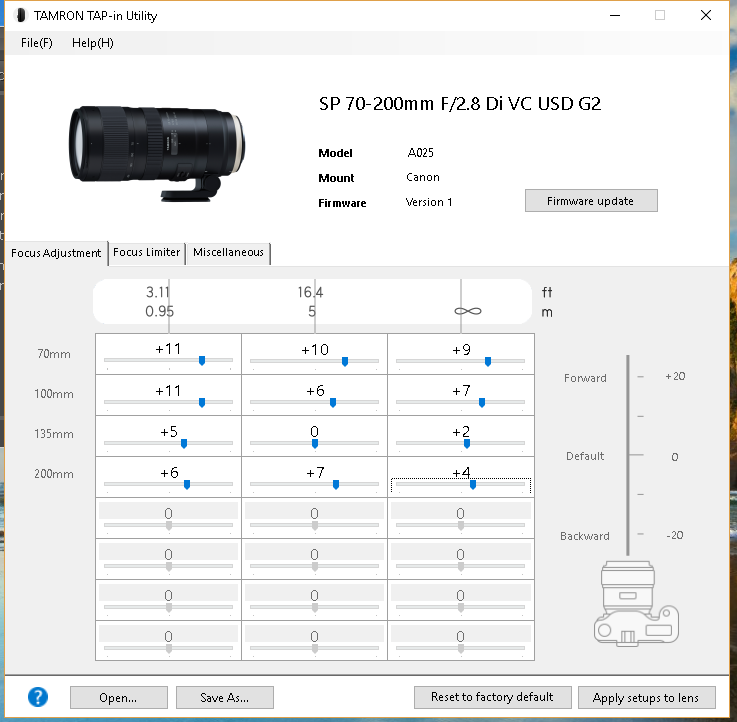Click the +20 scale value
Screen dimensions: 737x722
[x=675, y=377]
